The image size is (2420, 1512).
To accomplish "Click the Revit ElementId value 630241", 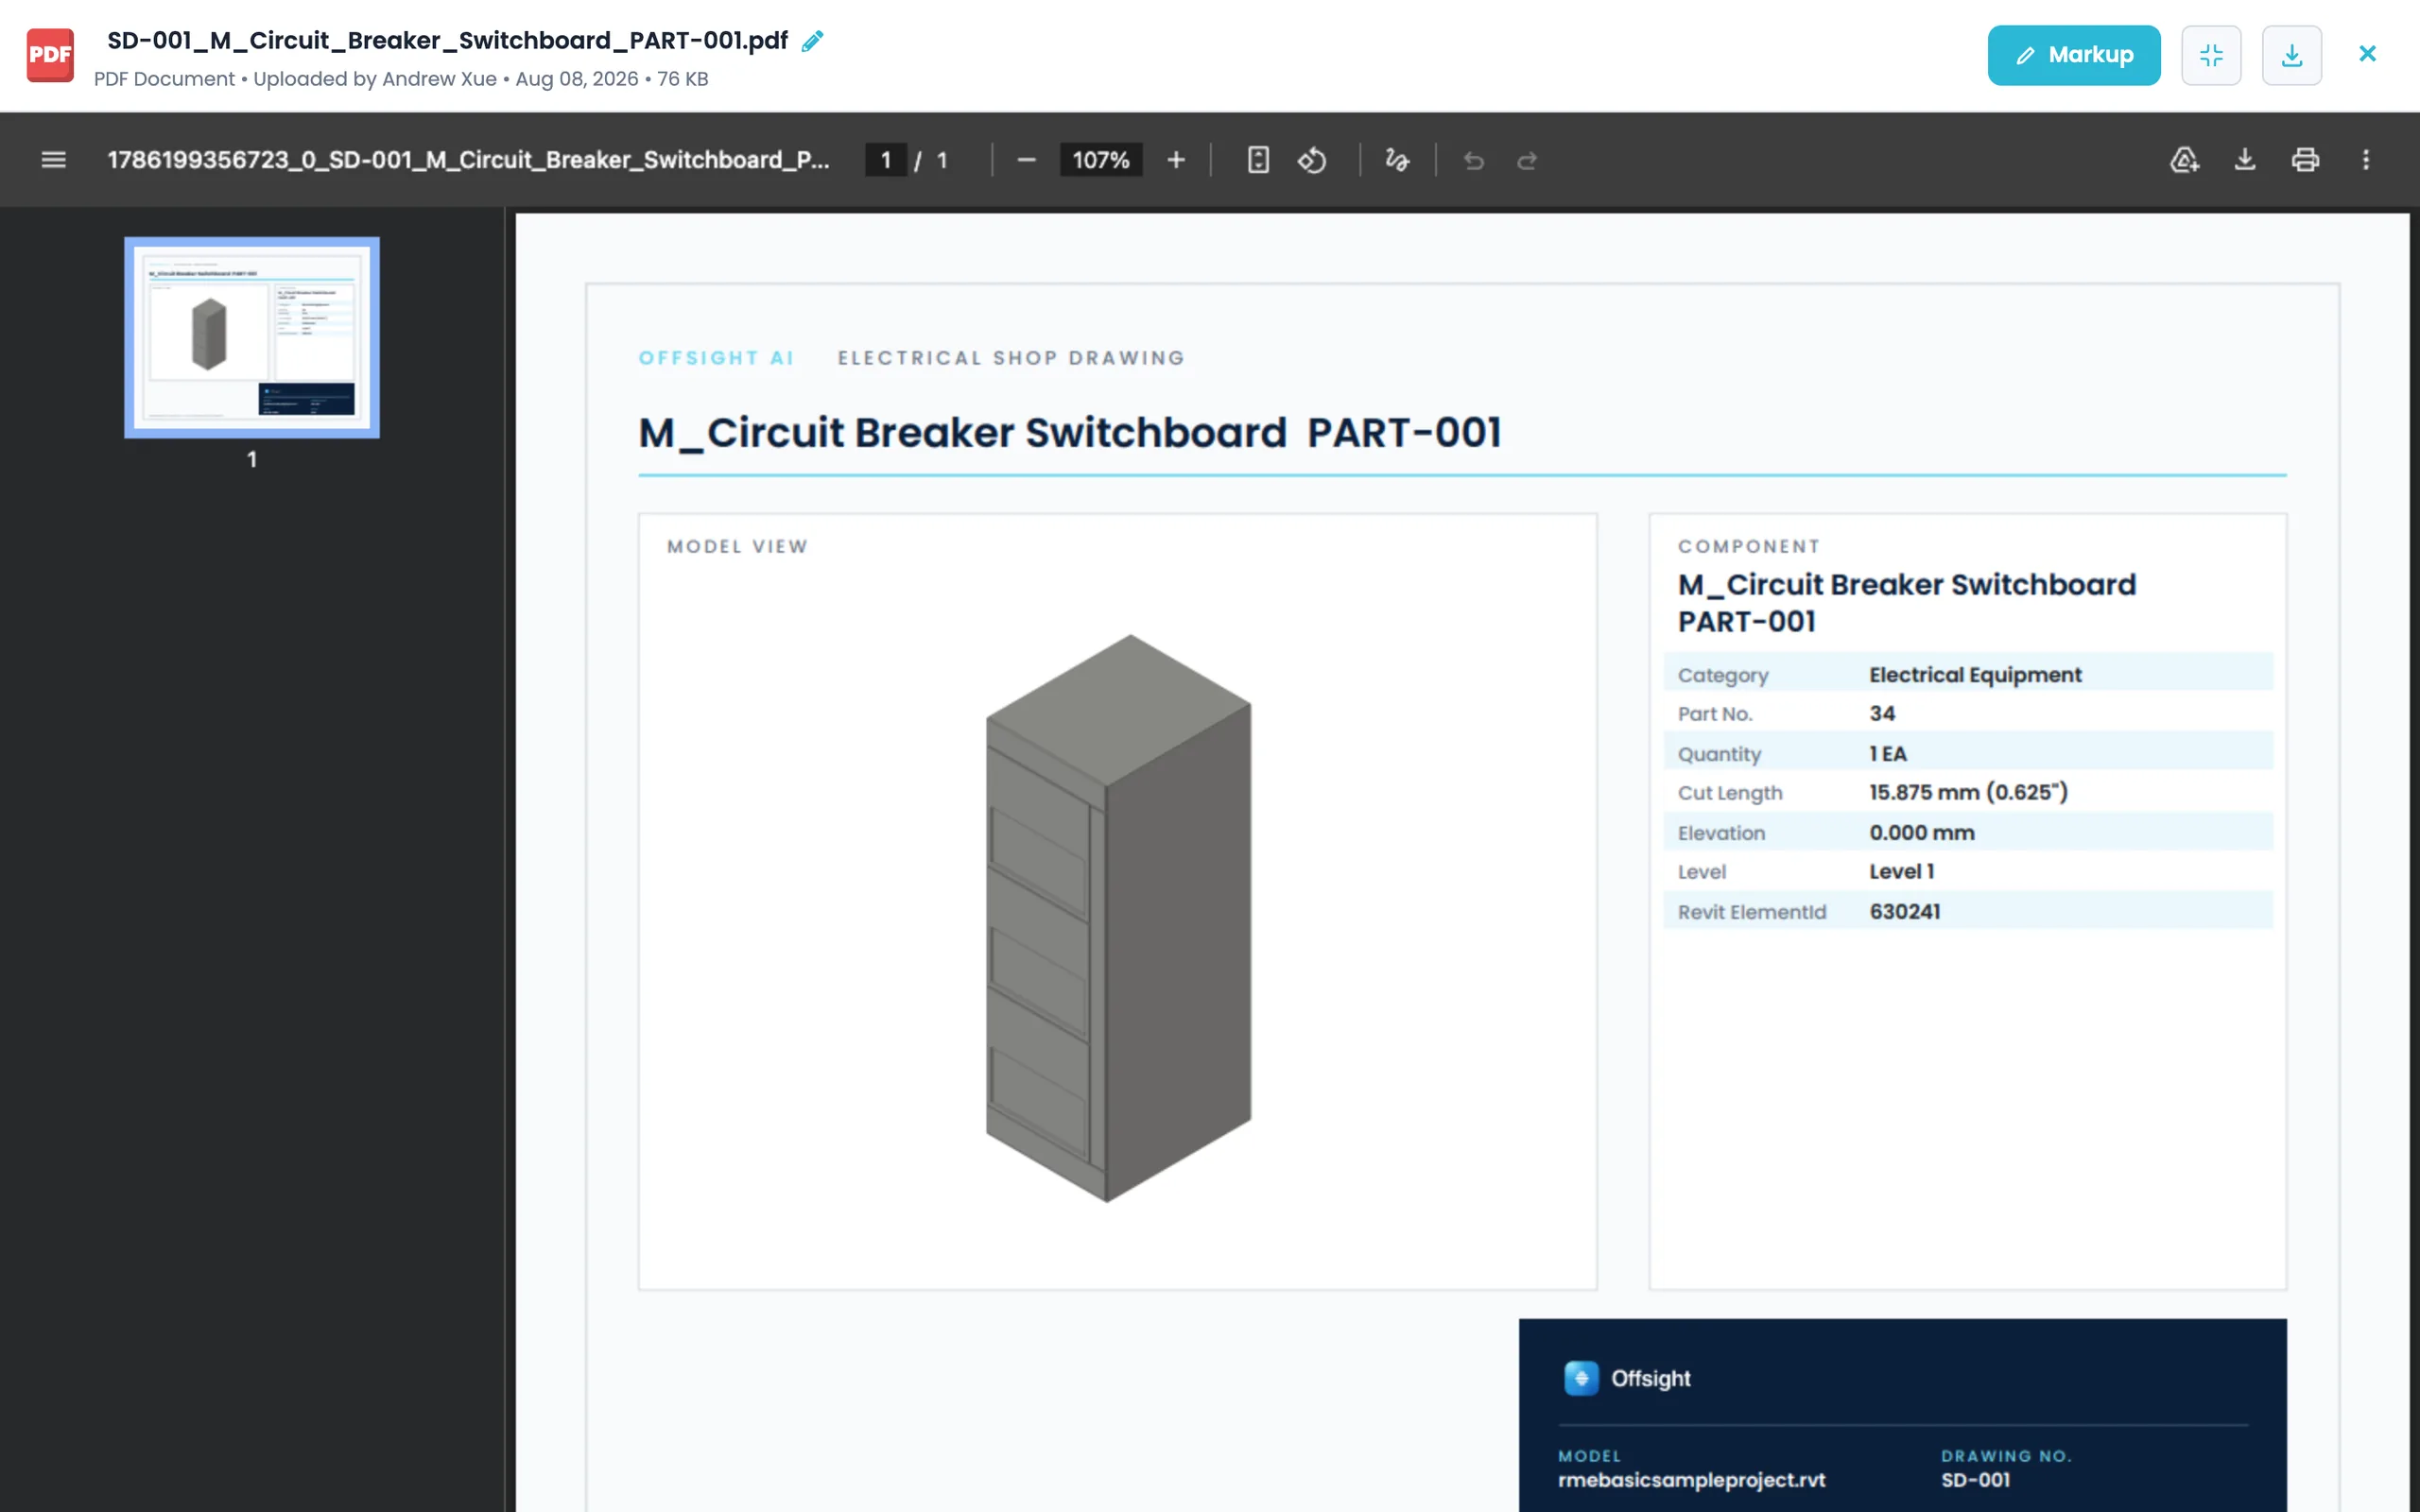I will (1905, 912).
